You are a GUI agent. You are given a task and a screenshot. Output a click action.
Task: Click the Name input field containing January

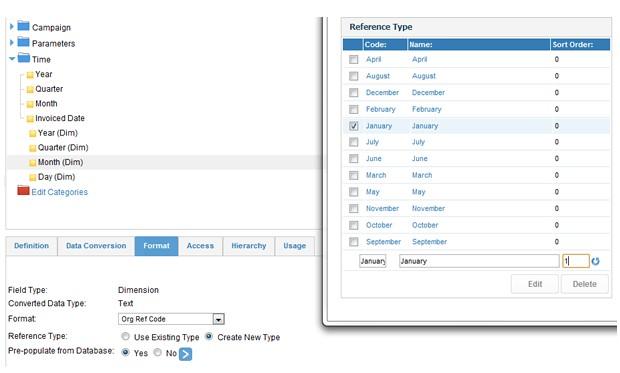[x=479, y=261]
